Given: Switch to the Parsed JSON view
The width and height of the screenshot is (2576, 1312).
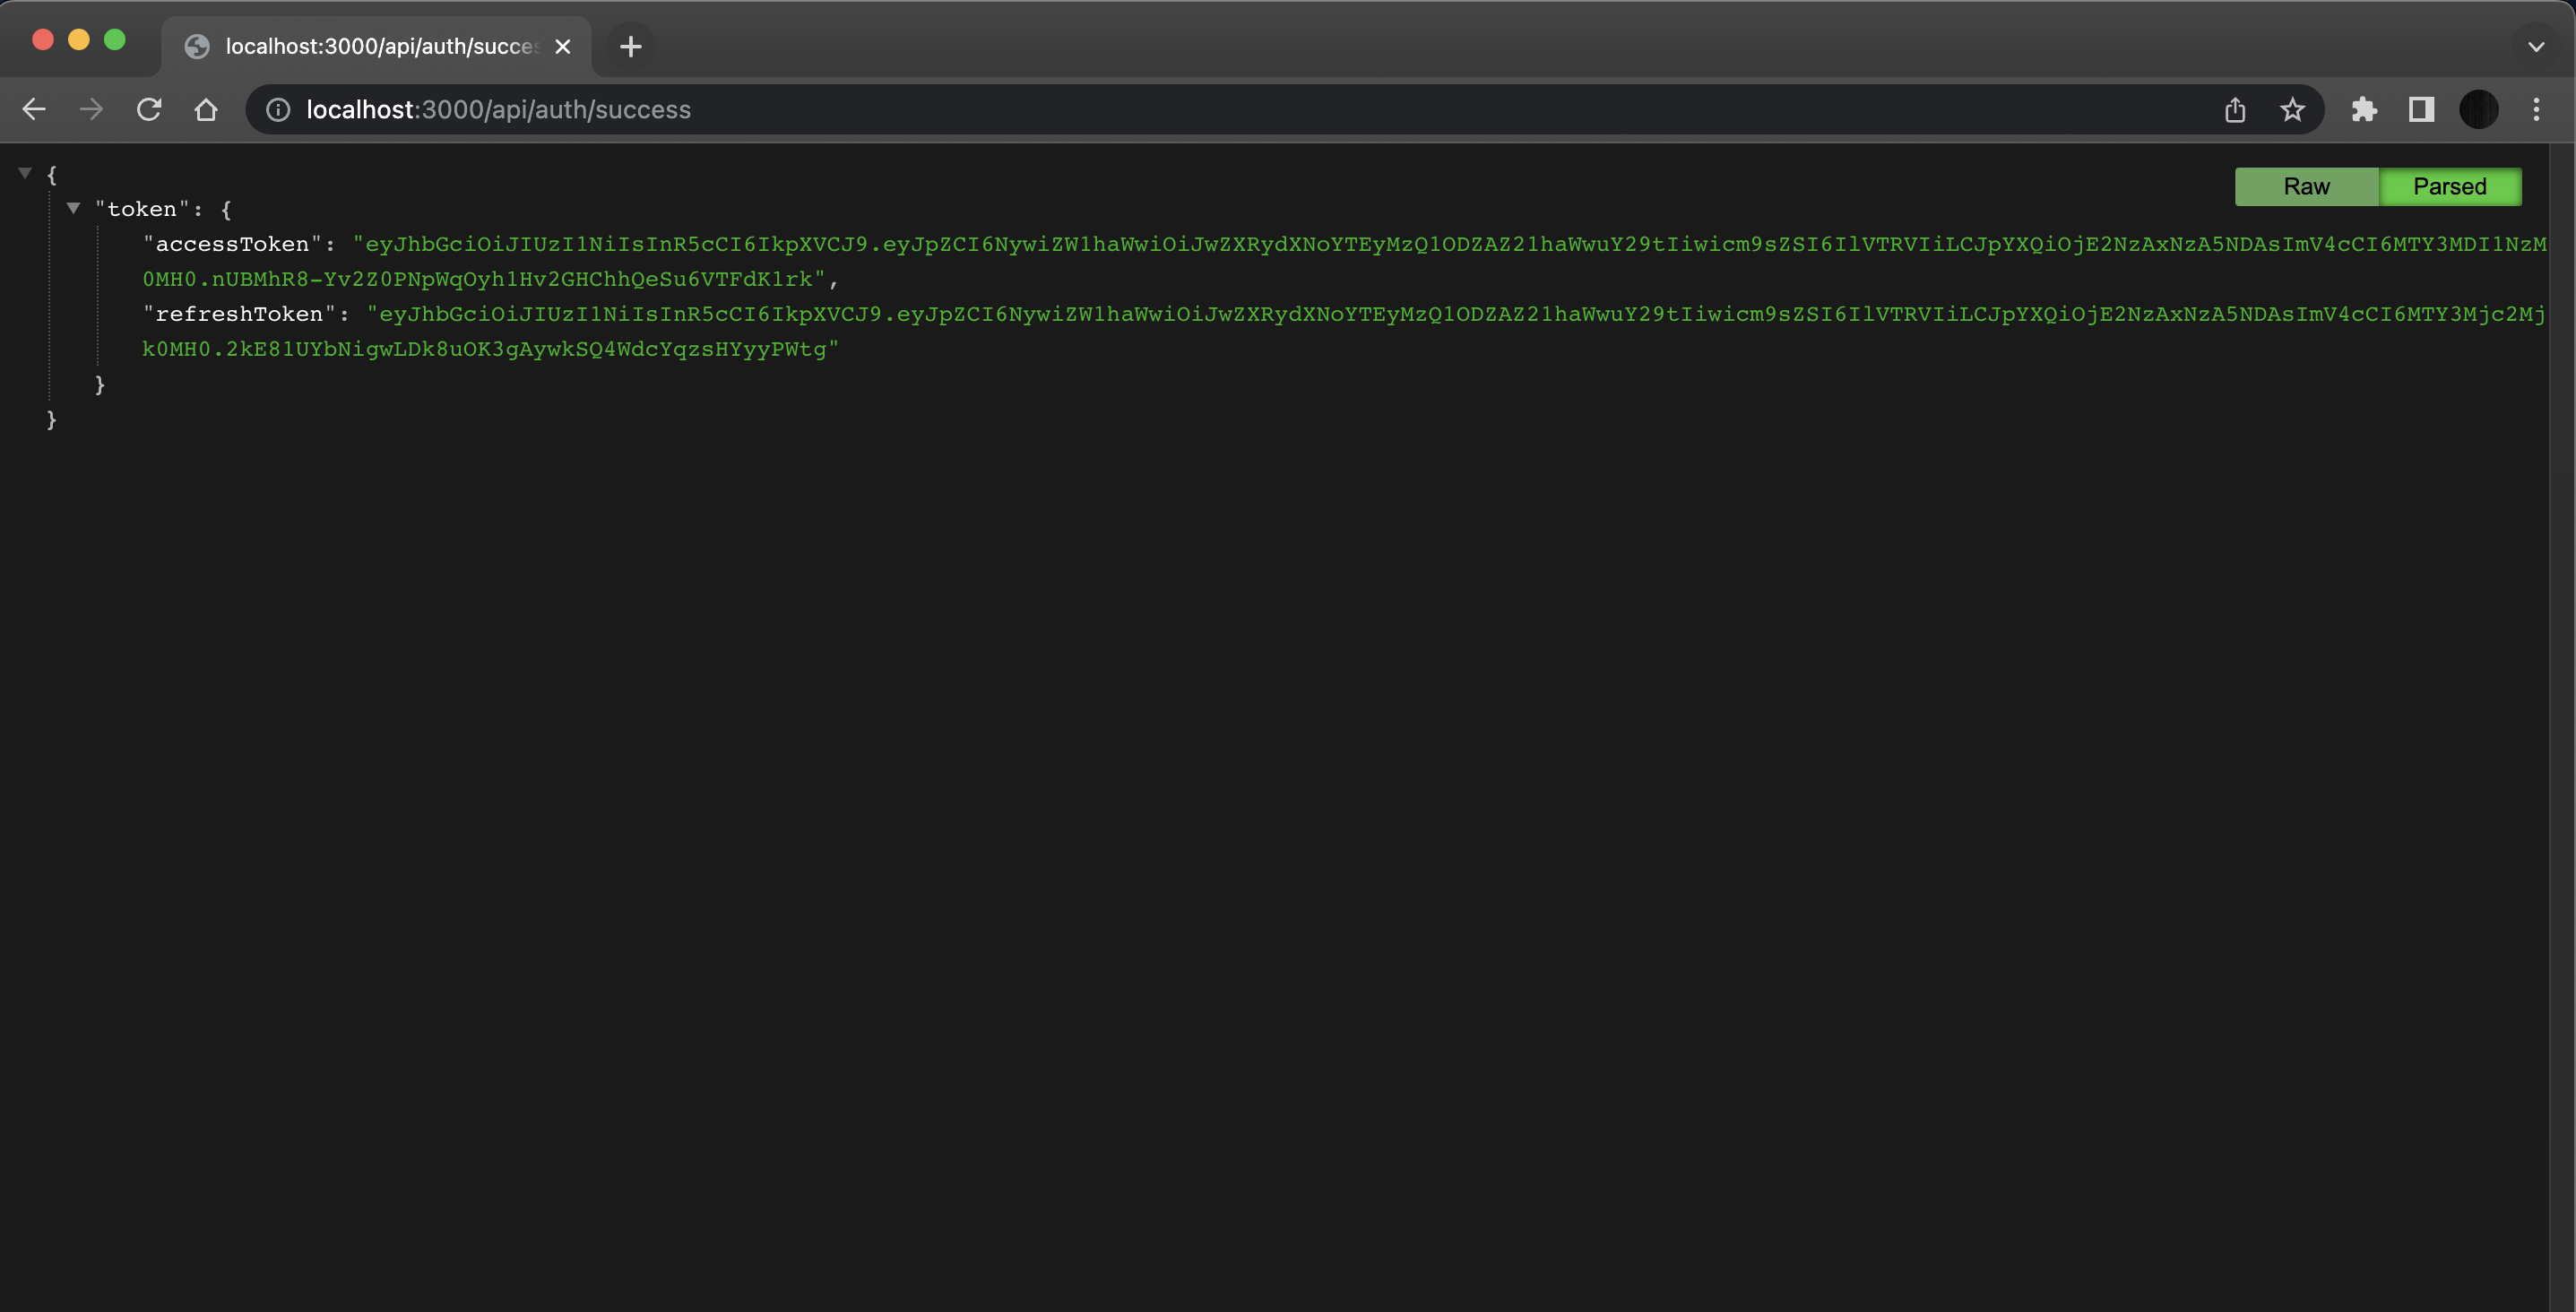Looking at the screenshot, I should point(2449,187).
